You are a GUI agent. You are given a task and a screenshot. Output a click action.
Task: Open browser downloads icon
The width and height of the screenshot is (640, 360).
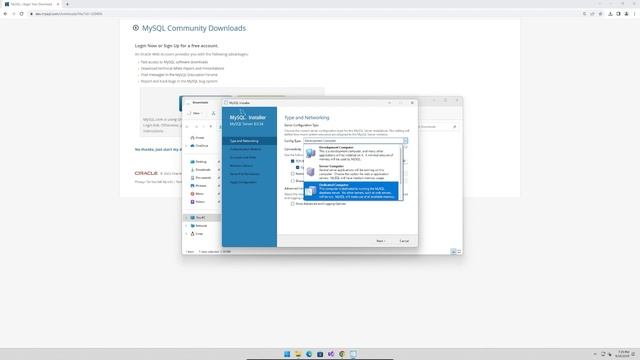[x=610, y=13]
